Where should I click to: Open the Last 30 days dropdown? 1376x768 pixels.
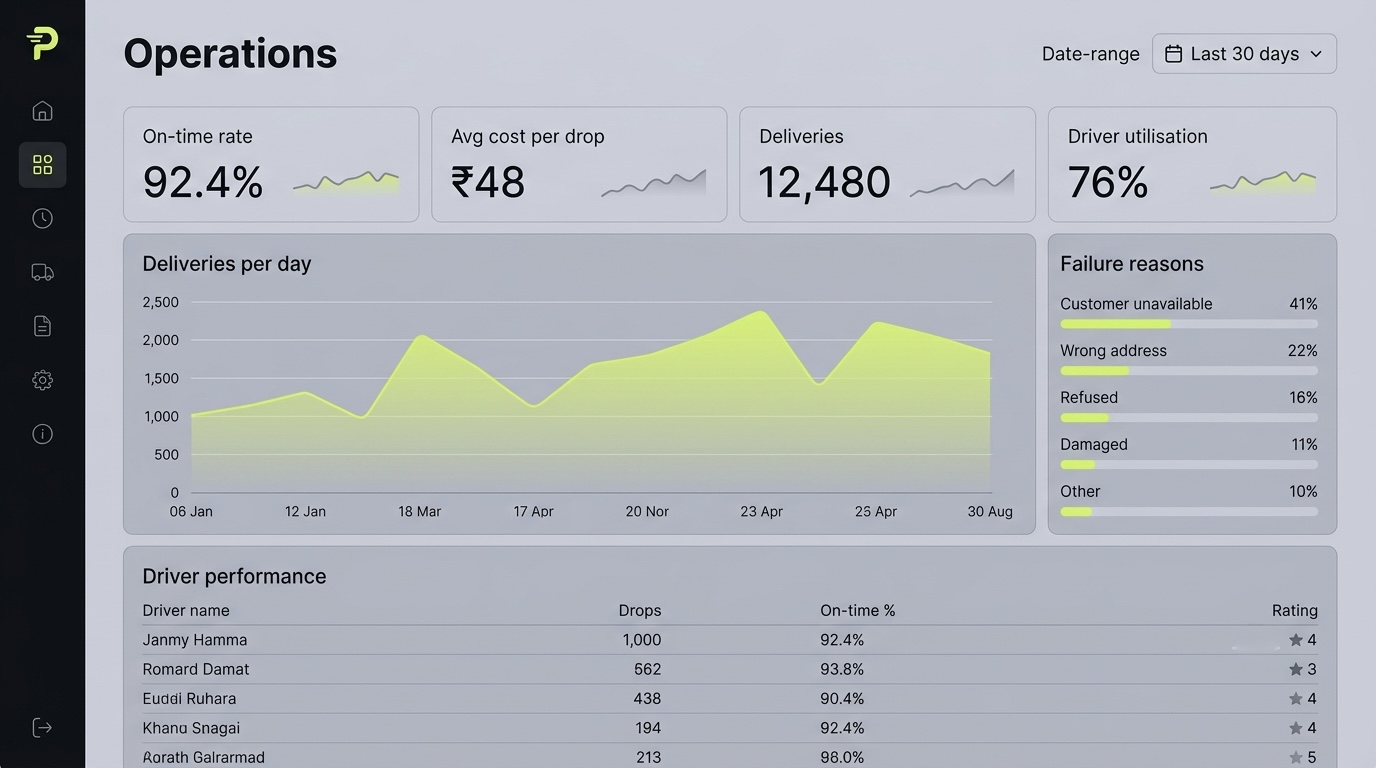[x=1244, y=54]
